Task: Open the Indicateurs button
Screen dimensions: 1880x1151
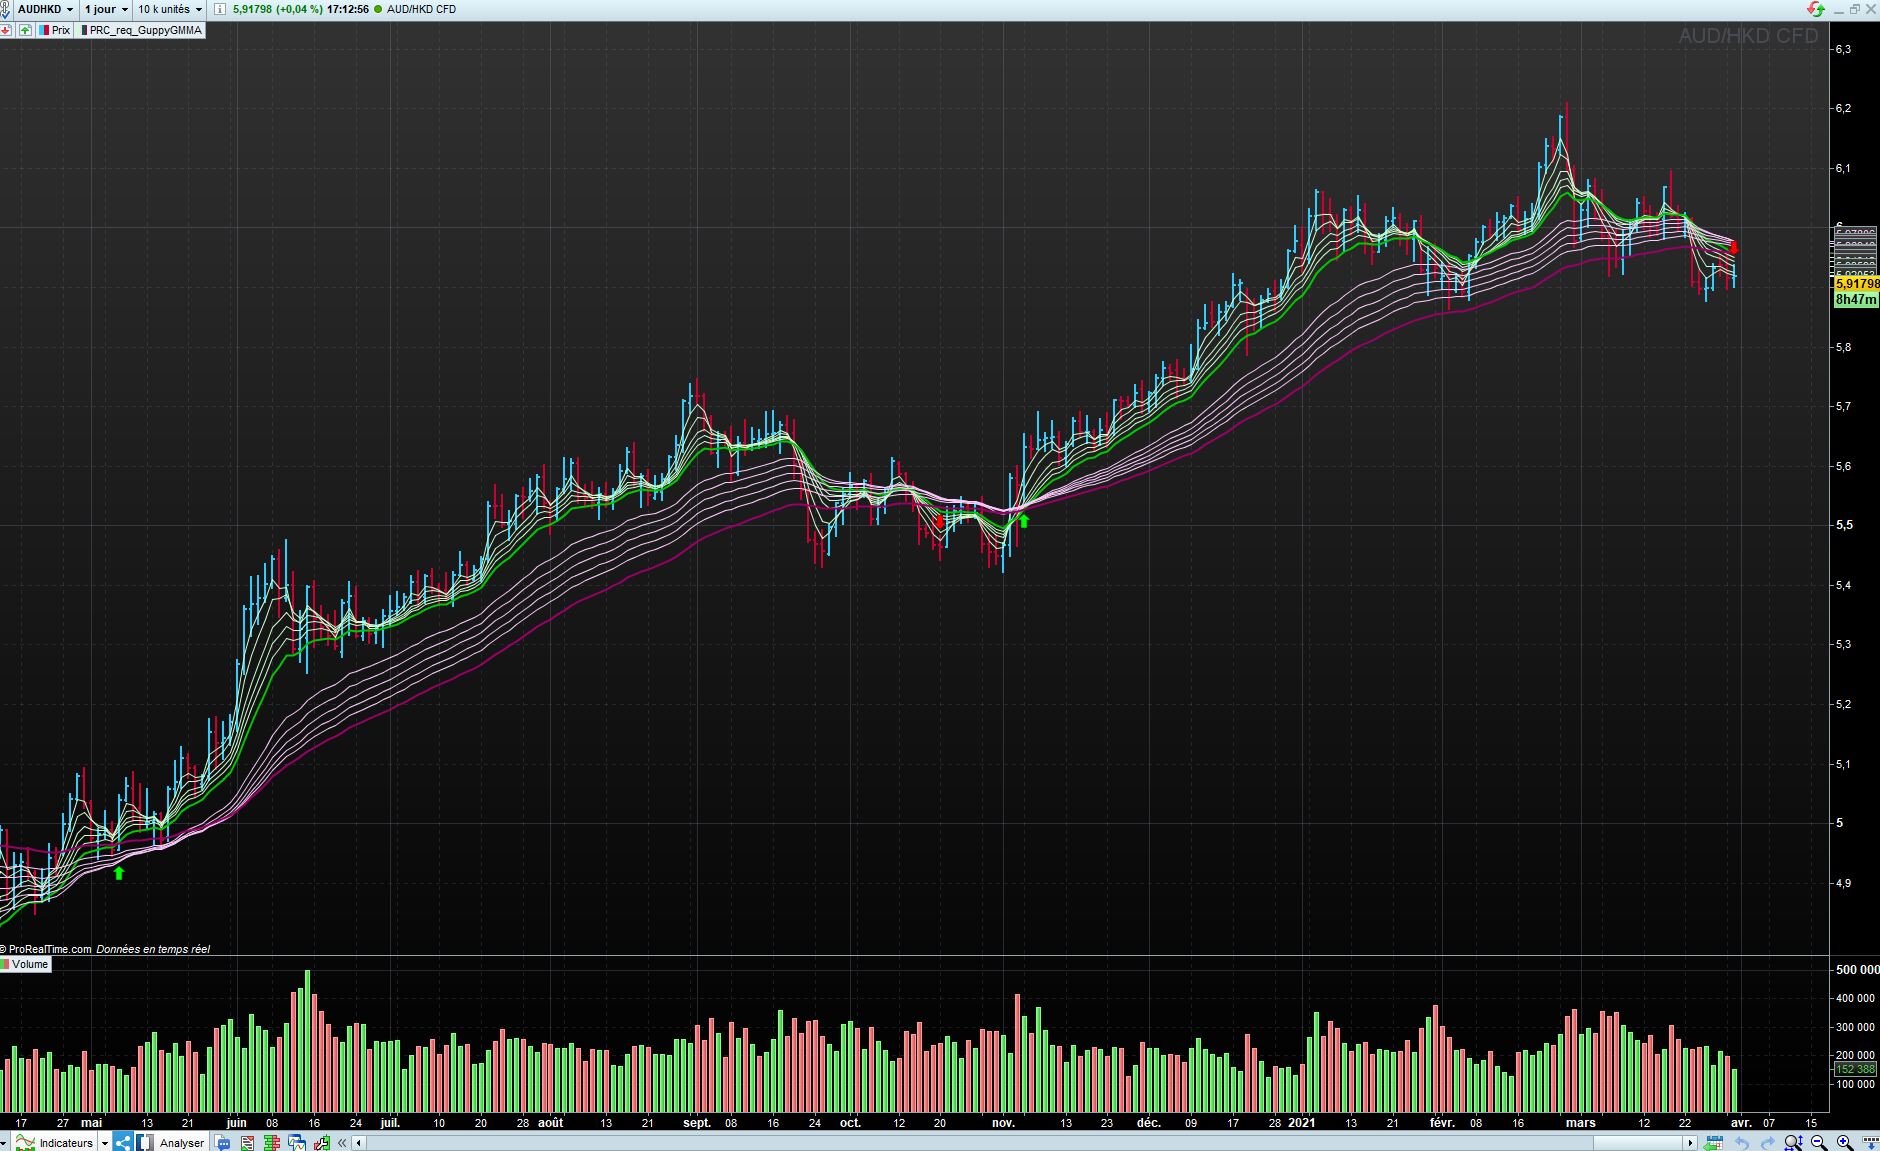Action: (54, 1143)
